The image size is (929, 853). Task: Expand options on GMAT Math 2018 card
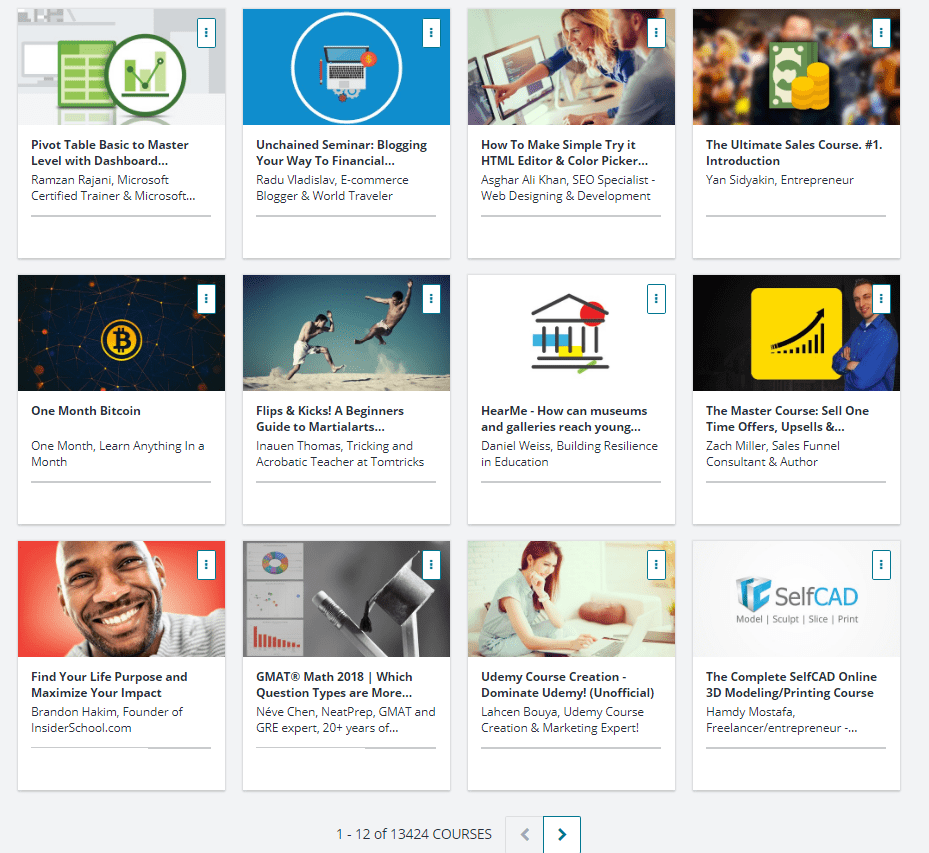(431, 564)
